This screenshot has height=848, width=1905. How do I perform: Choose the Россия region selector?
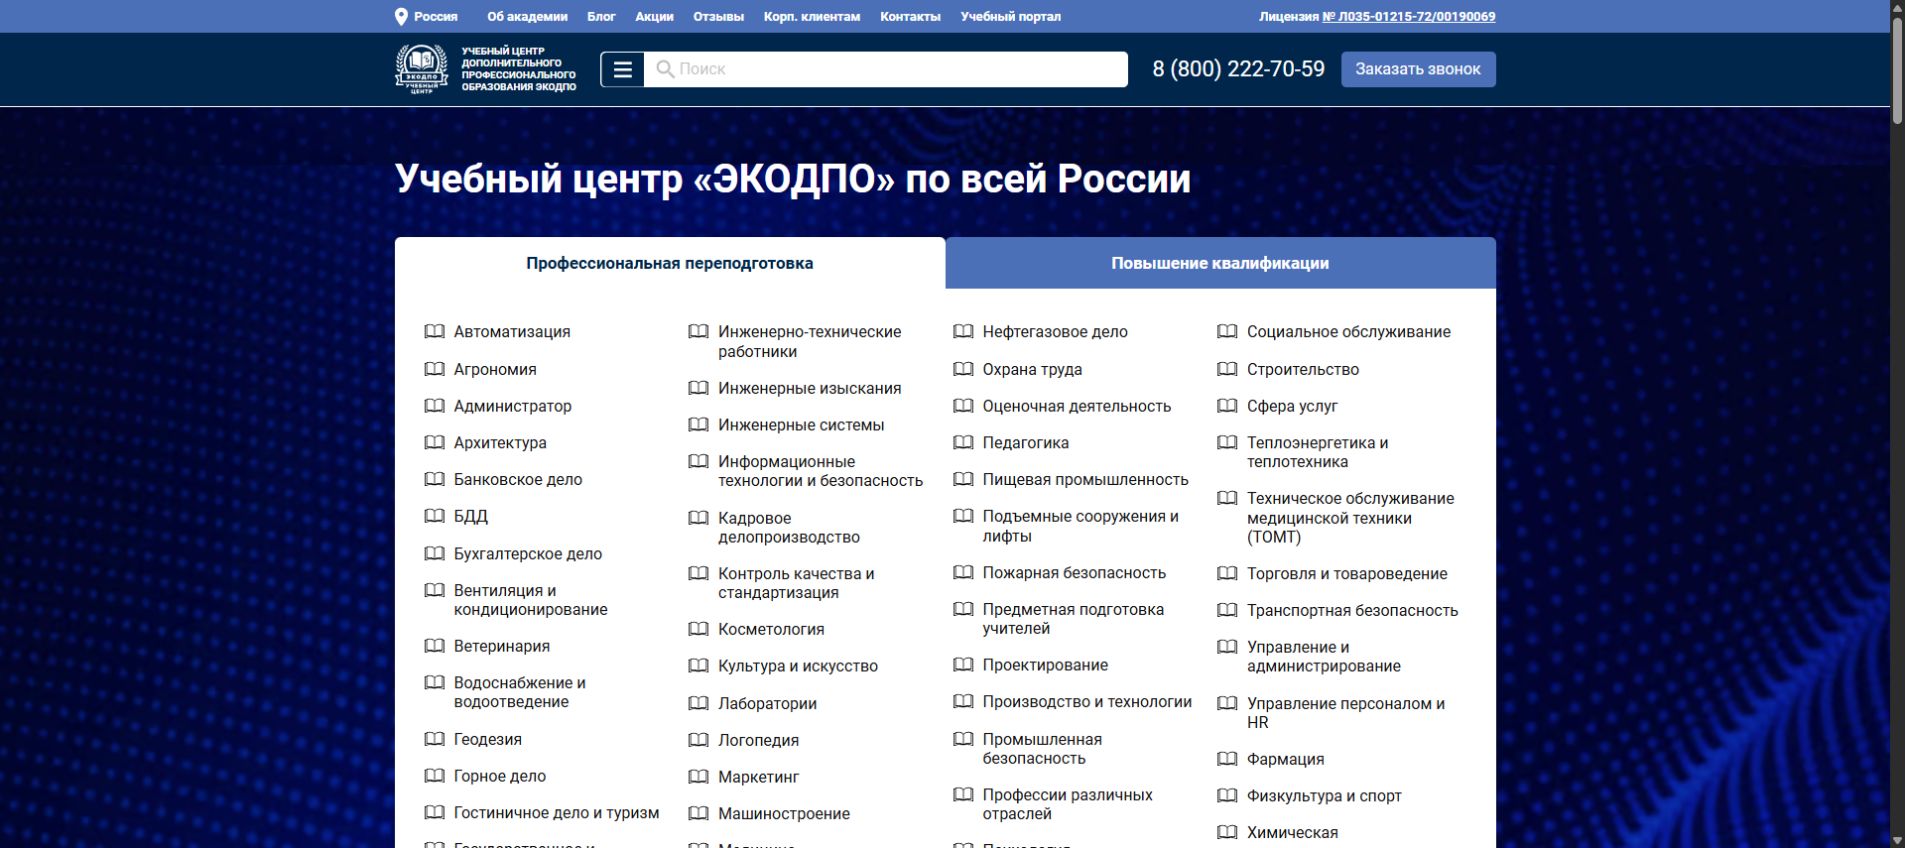point(427,17)
